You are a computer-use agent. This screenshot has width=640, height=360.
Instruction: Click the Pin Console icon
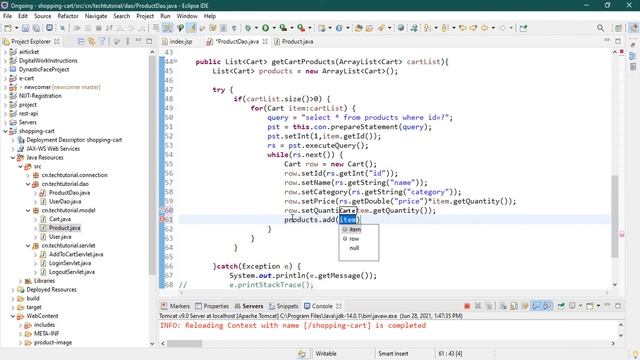click(561, 306)
